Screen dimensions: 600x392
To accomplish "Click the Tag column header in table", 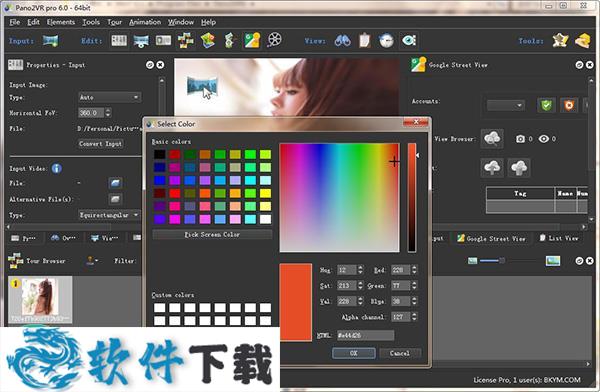I will coord(520,193).
